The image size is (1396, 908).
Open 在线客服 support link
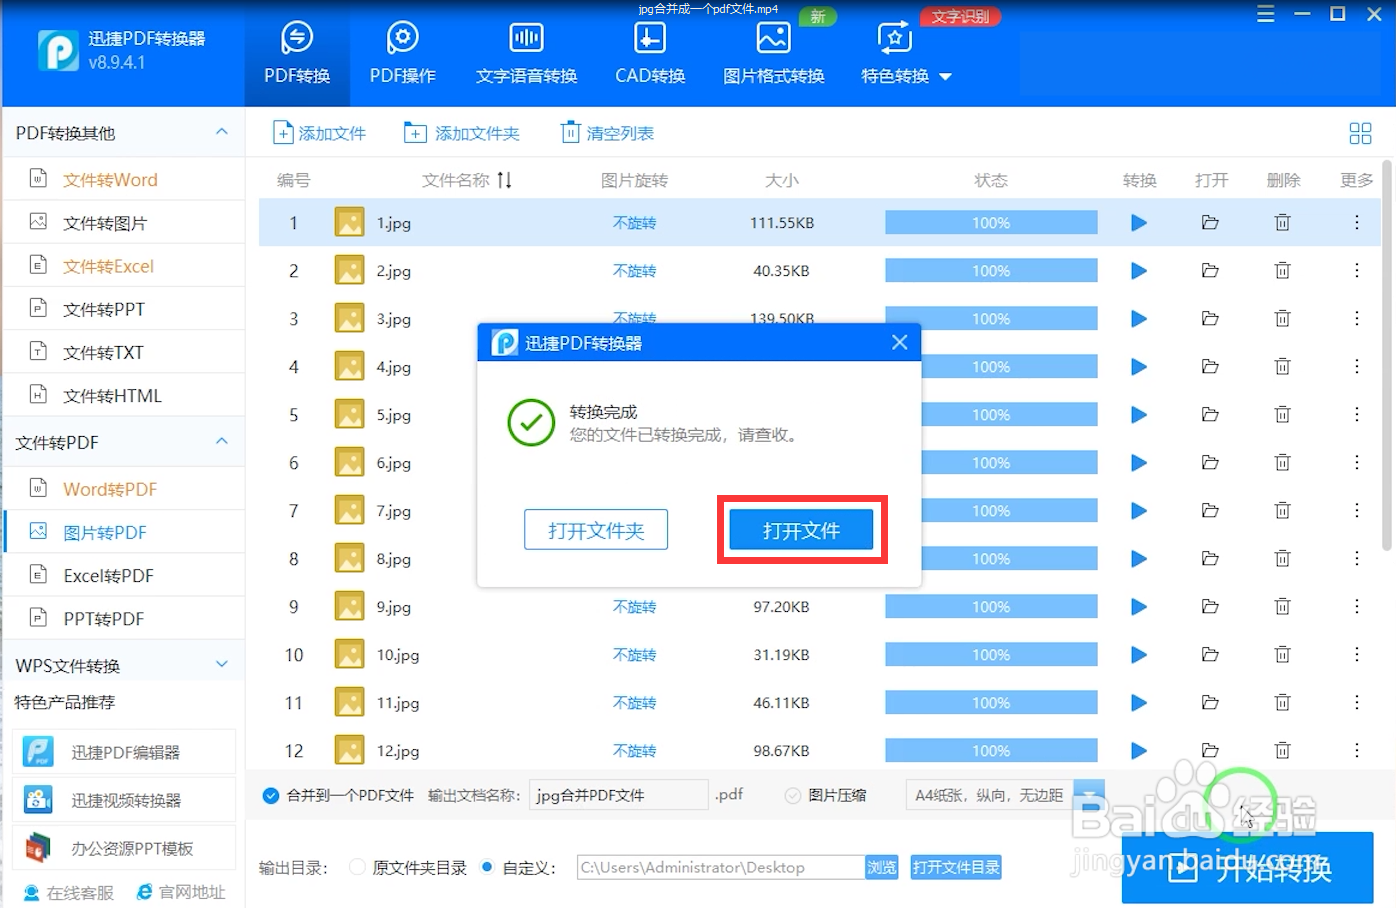[68, 892]
